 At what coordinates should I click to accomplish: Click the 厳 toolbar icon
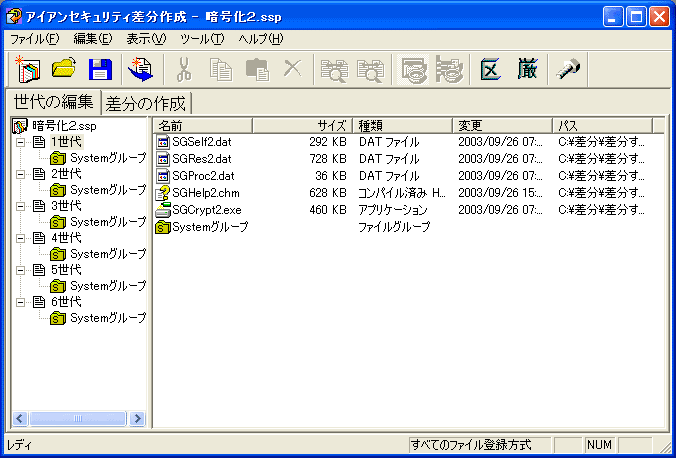528,69
